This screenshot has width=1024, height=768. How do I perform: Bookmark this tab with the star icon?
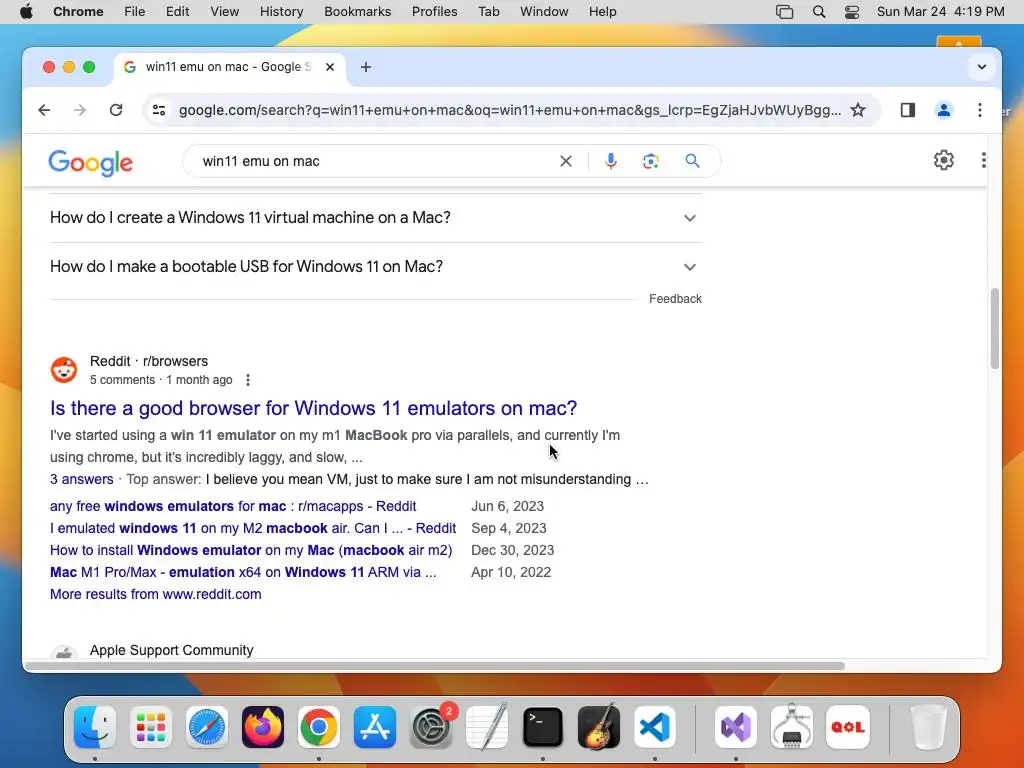(x=858, y=110)
